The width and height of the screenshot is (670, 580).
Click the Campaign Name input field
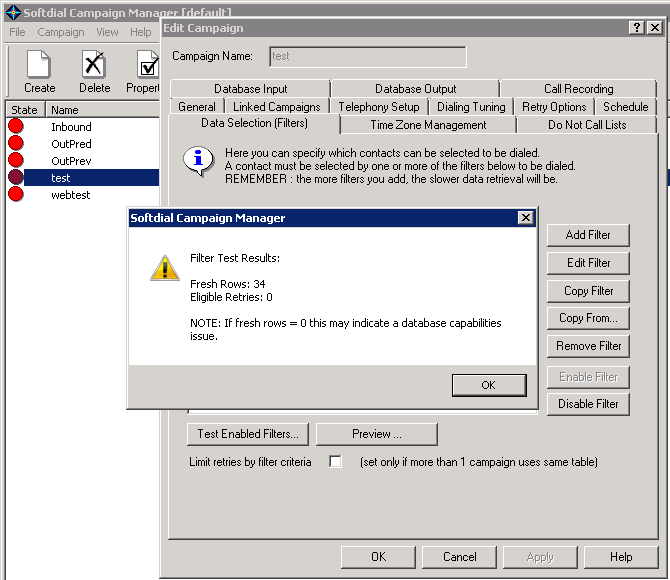coord(368,56)
